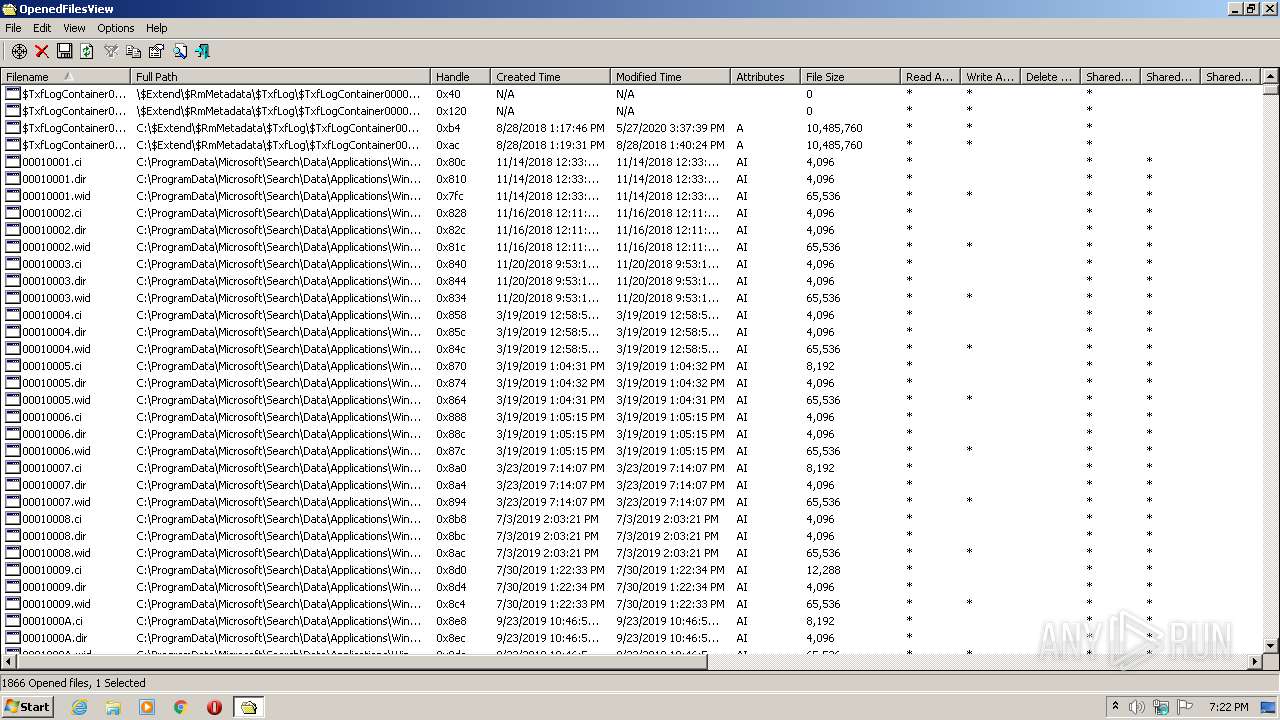Sort by the Filename column header
Viewport: 1280px width, 720px height.
(x=65, y=76)
